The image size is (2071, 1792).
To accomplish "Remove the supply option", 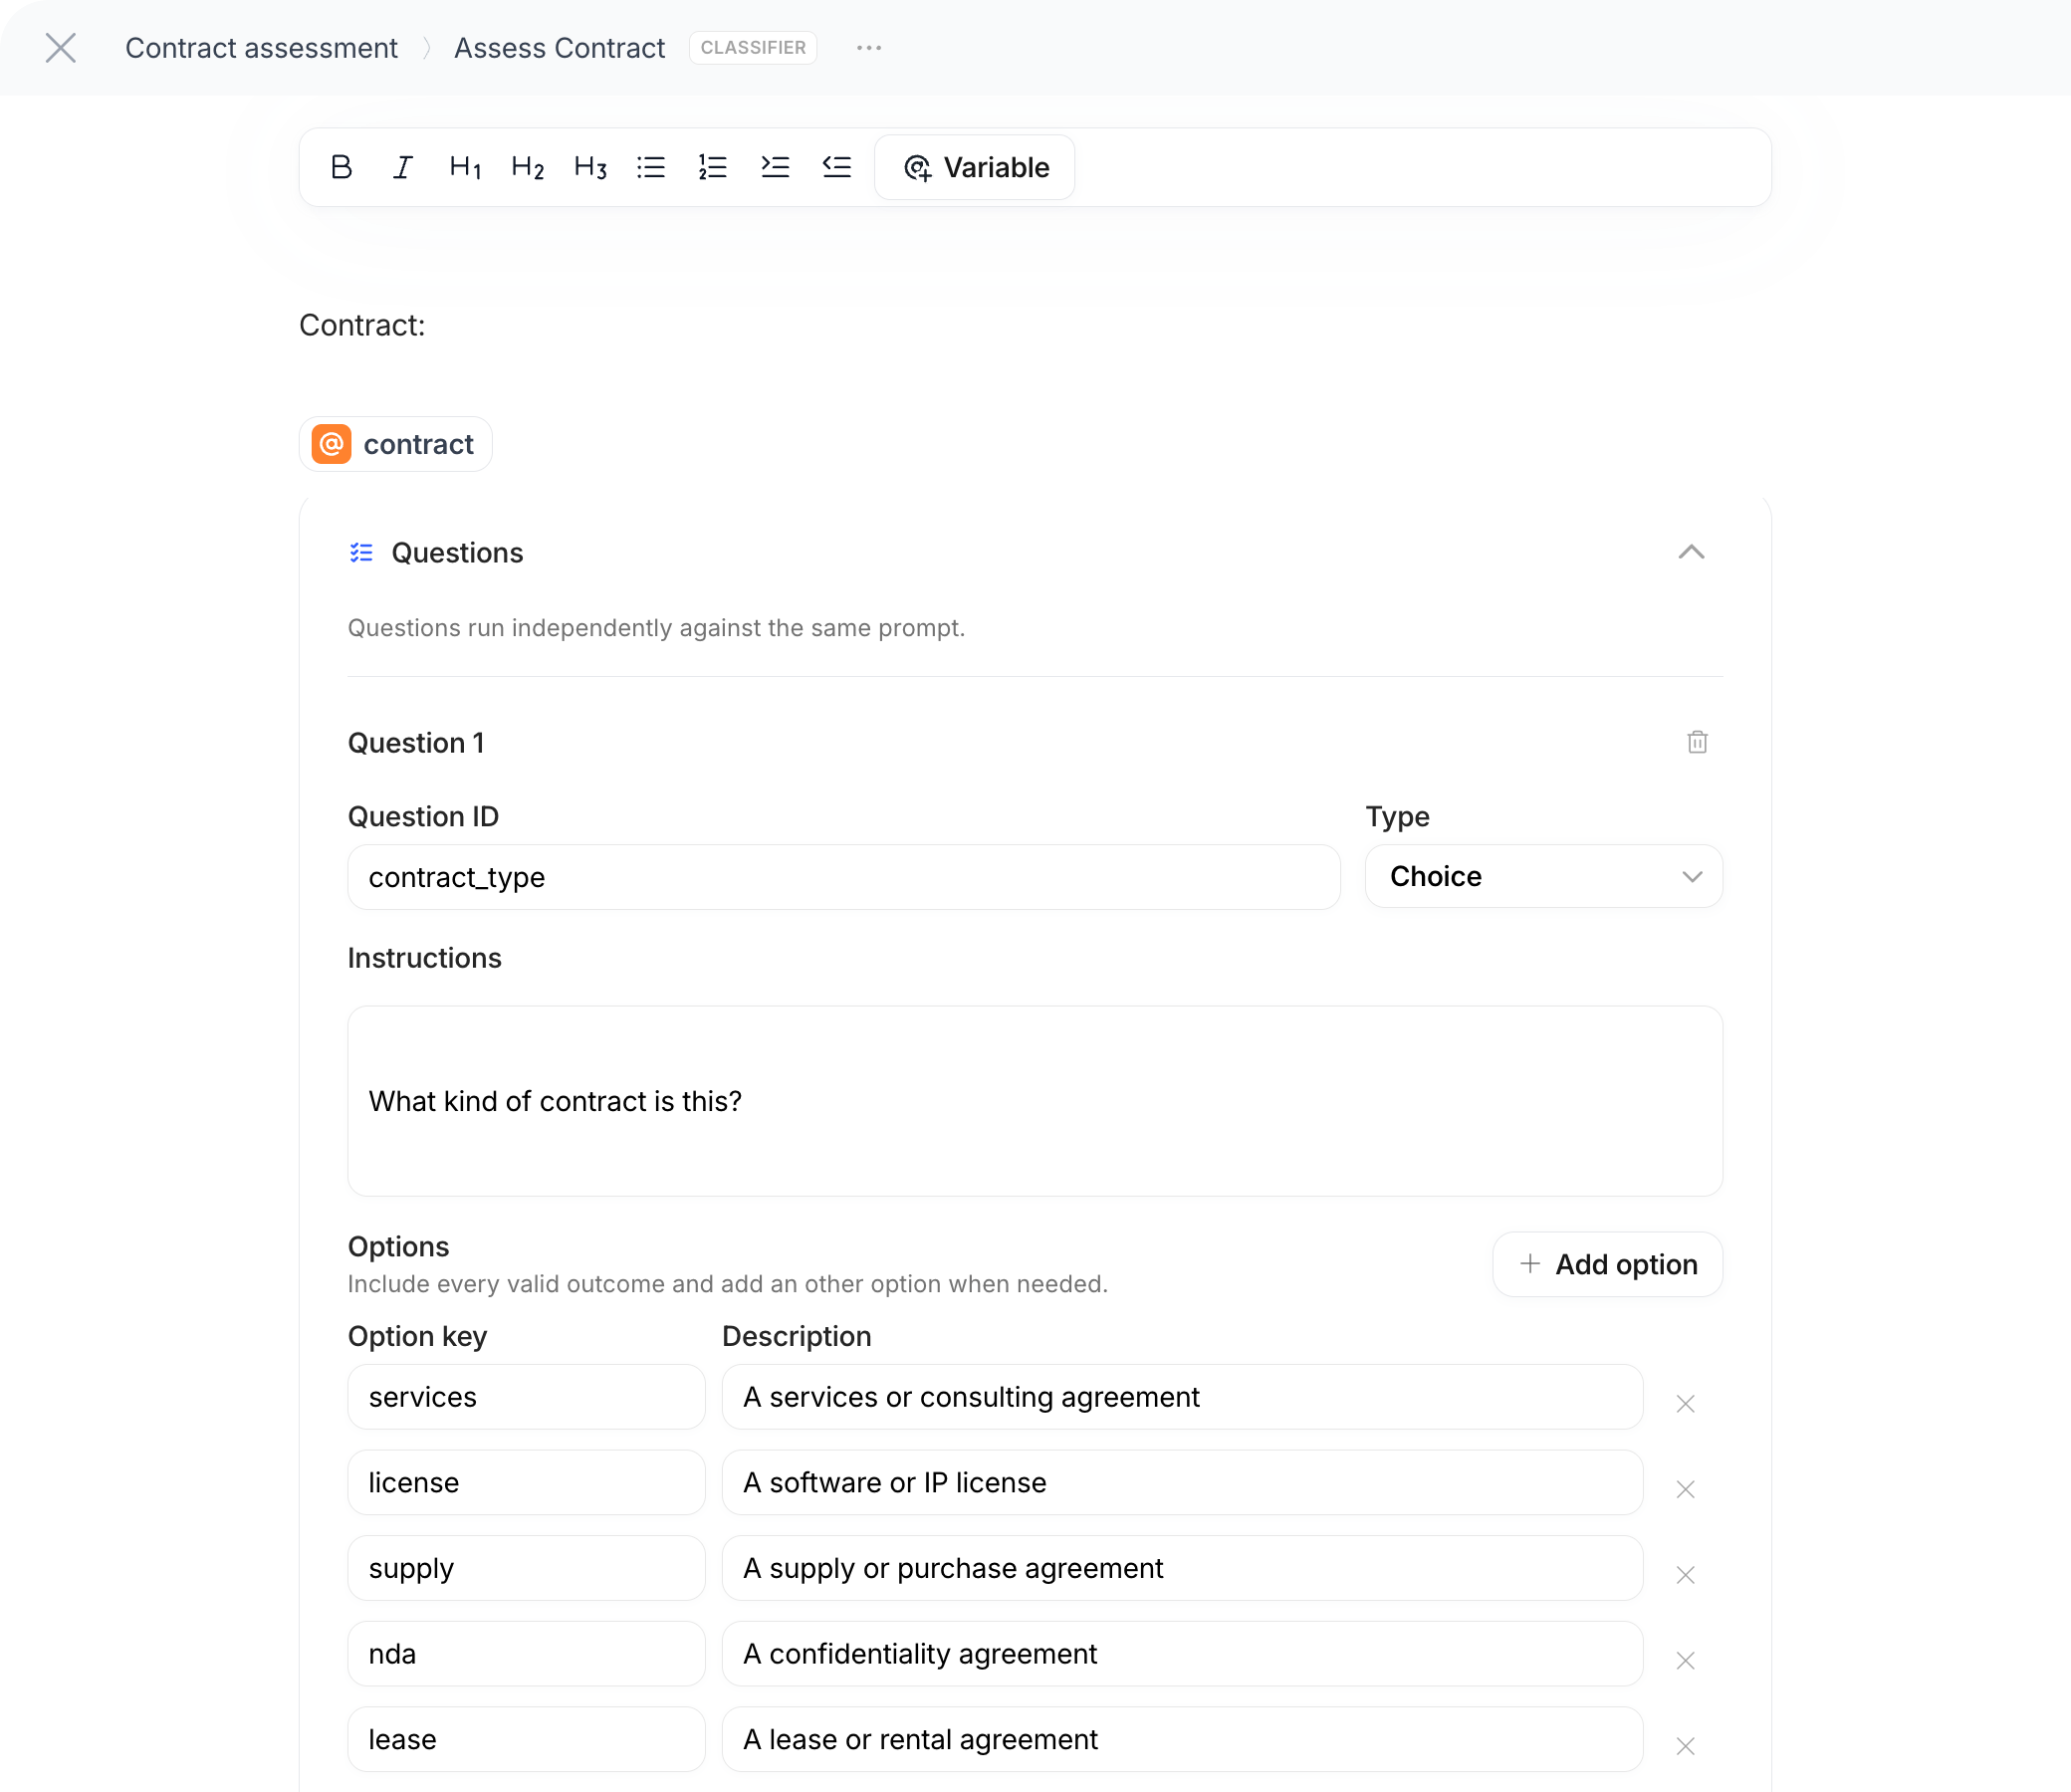I will coord(1685,1575).
